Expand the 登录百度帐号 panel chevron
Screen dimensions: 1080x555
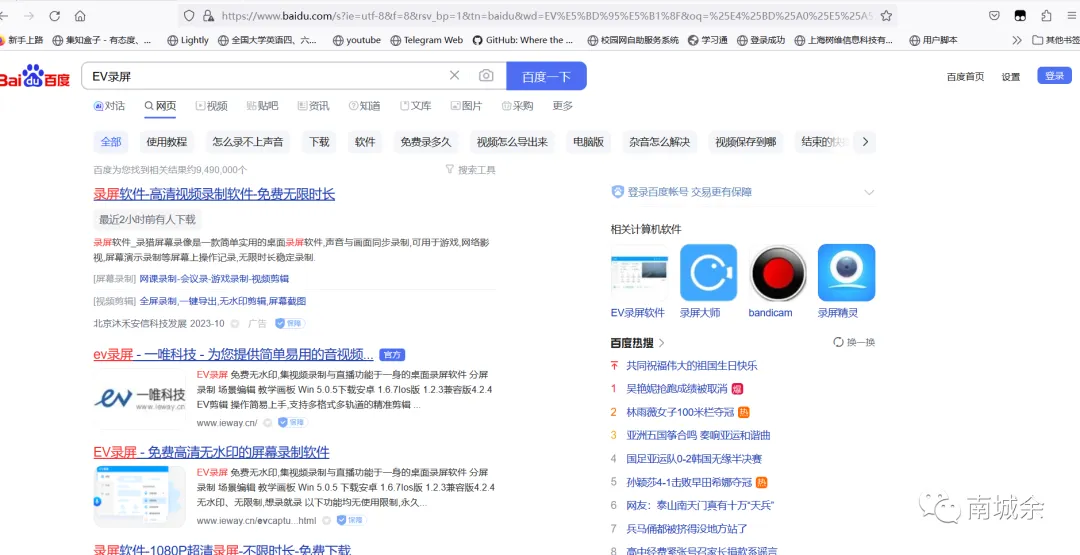[869, 192]
